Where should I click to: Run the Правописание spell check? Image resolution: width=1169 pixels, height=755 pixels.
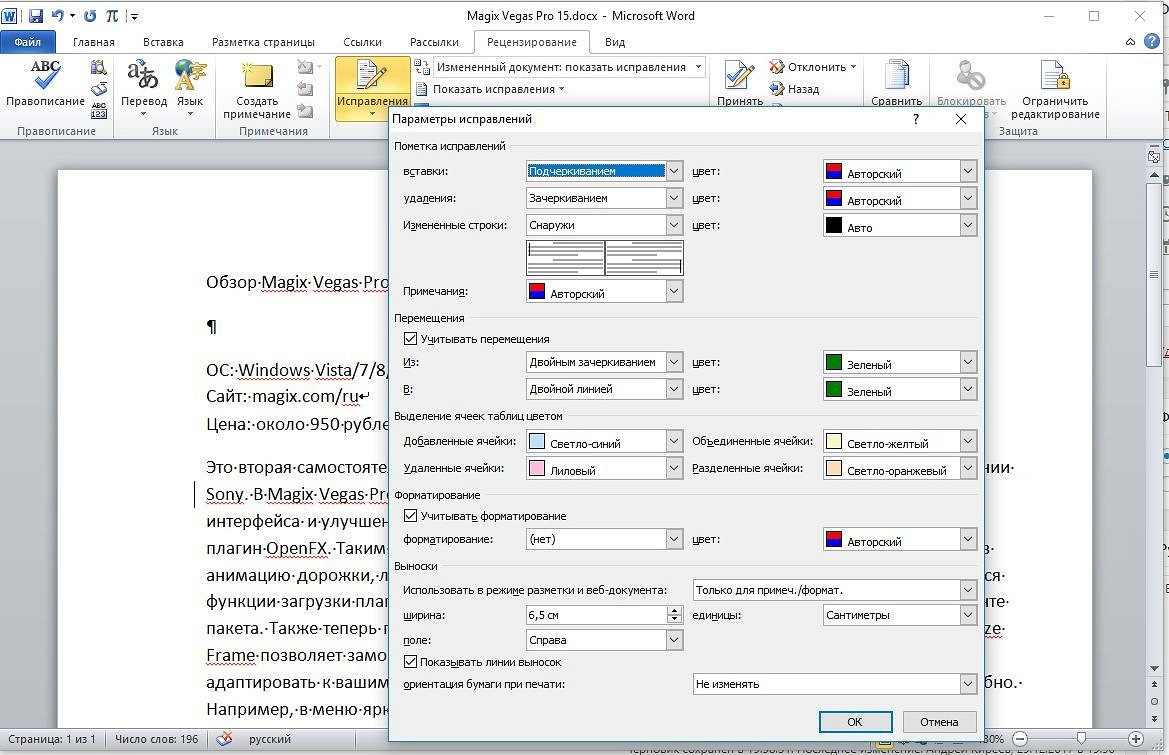[x=45, y=83]
